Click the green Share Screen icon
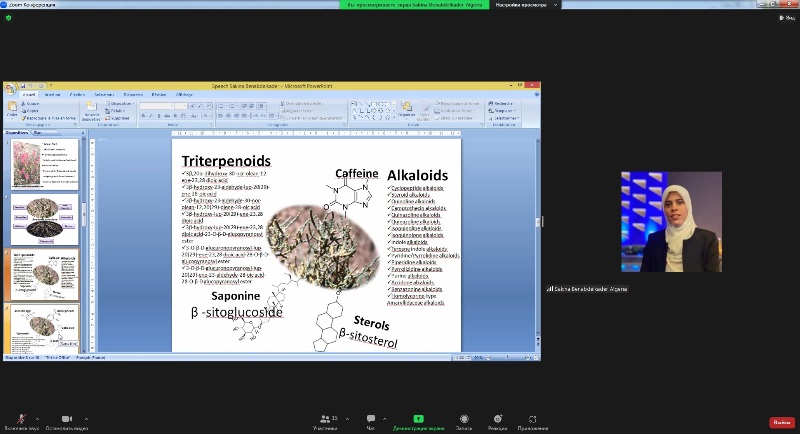 pos(418,418)
